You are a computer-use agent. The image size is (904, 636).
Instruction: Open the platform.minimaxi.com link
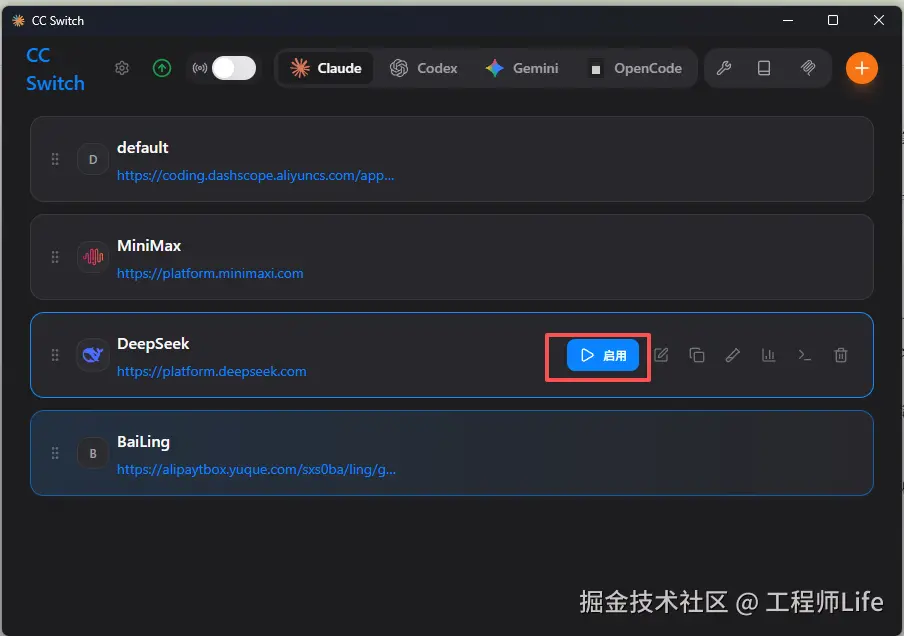coord(210,273)
